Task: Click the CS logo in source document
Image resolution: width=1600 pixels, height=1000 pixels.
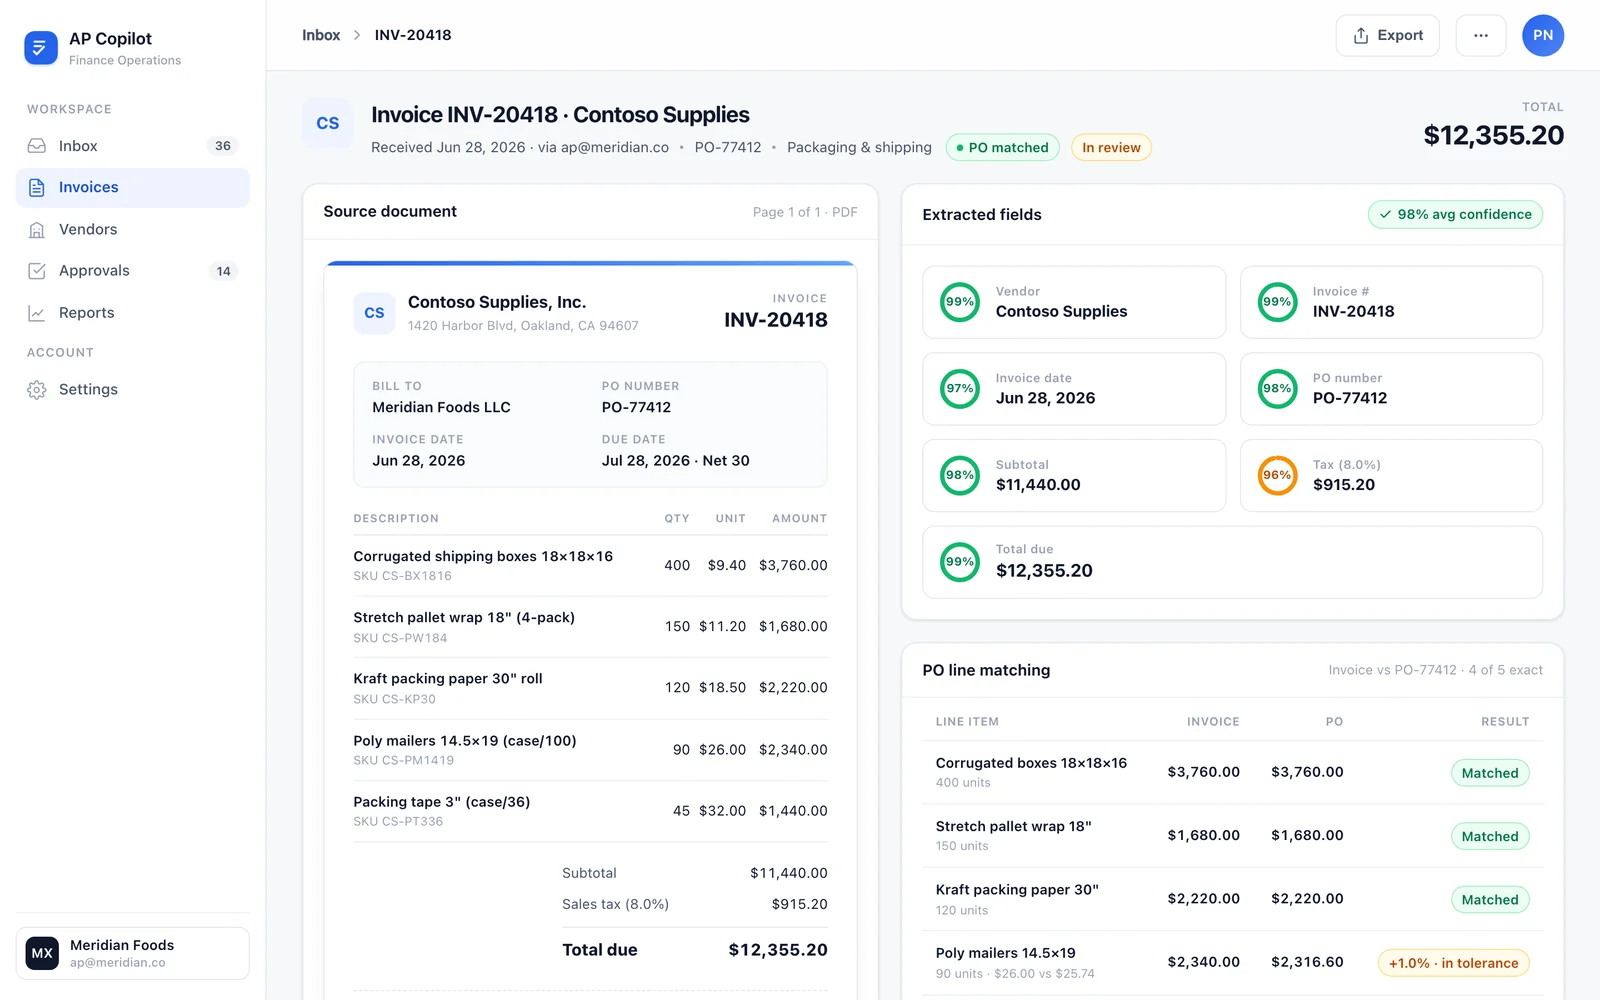Action: point(374,313)
